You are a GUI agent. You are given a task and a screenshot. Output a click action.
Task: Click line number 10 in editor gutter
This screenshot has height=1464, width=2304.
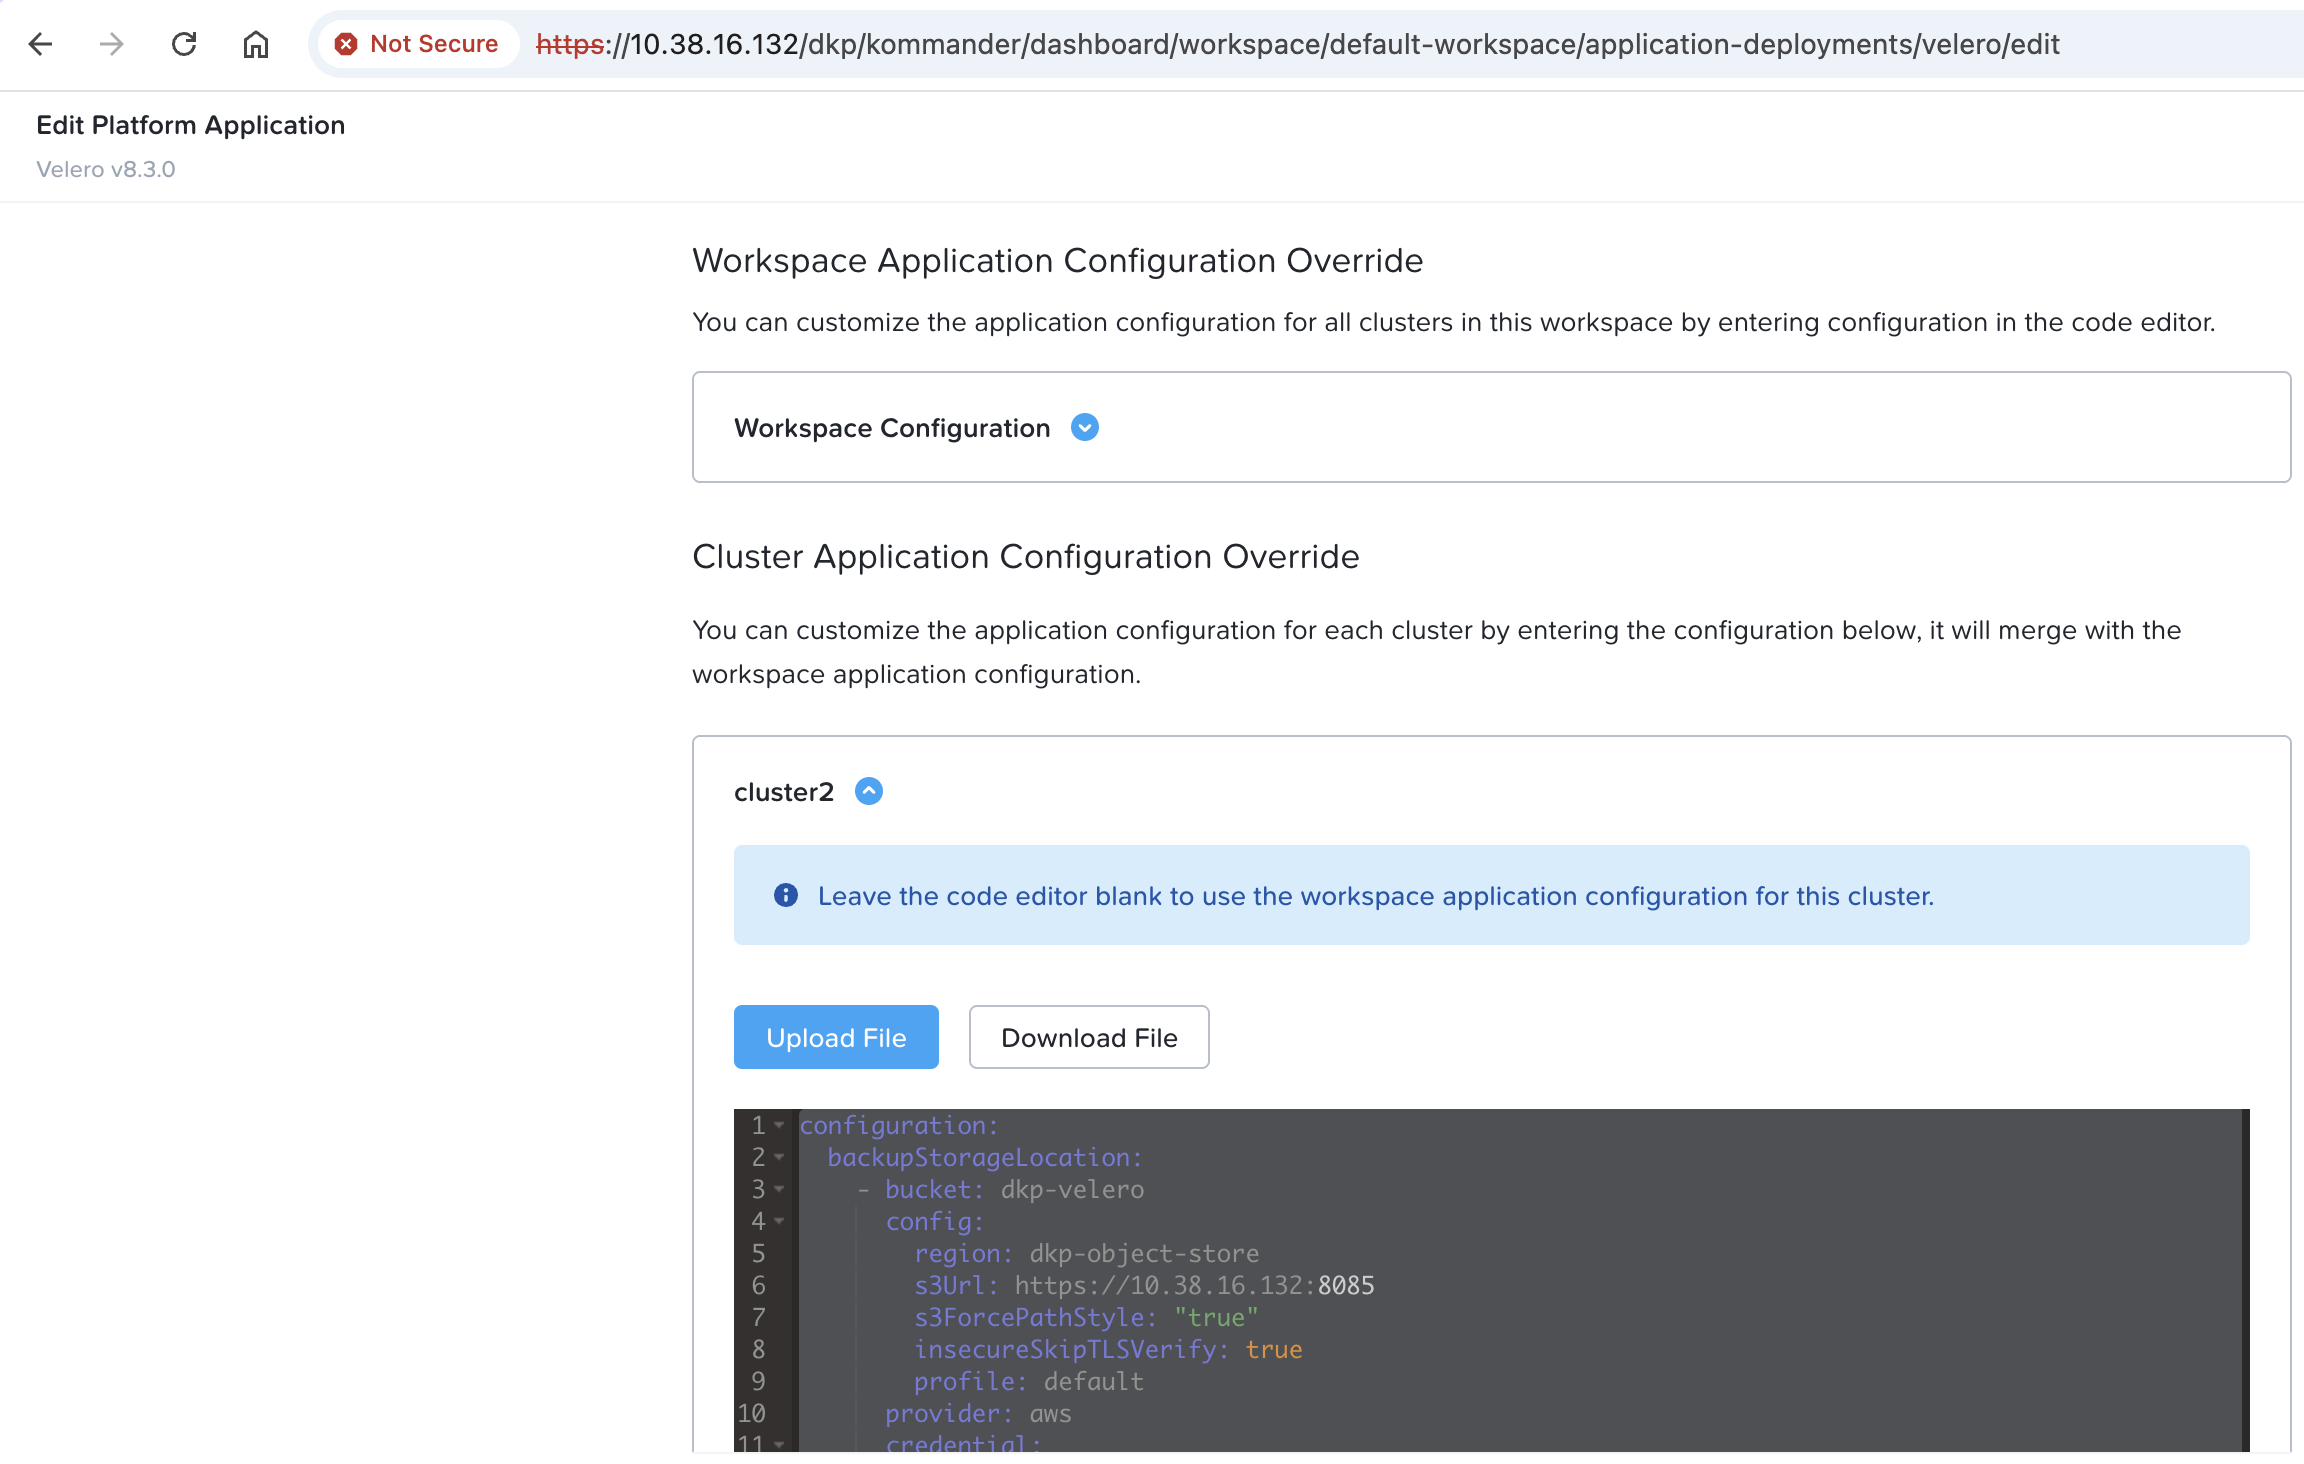tap(752, 1413)
